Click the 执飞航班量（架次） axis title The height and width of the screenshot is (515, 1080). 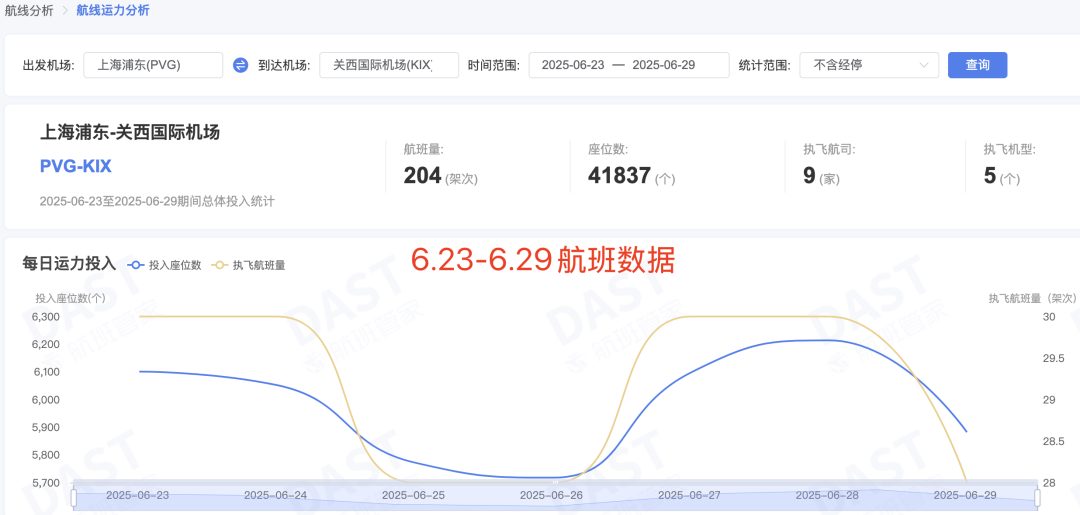(1032, 298)
